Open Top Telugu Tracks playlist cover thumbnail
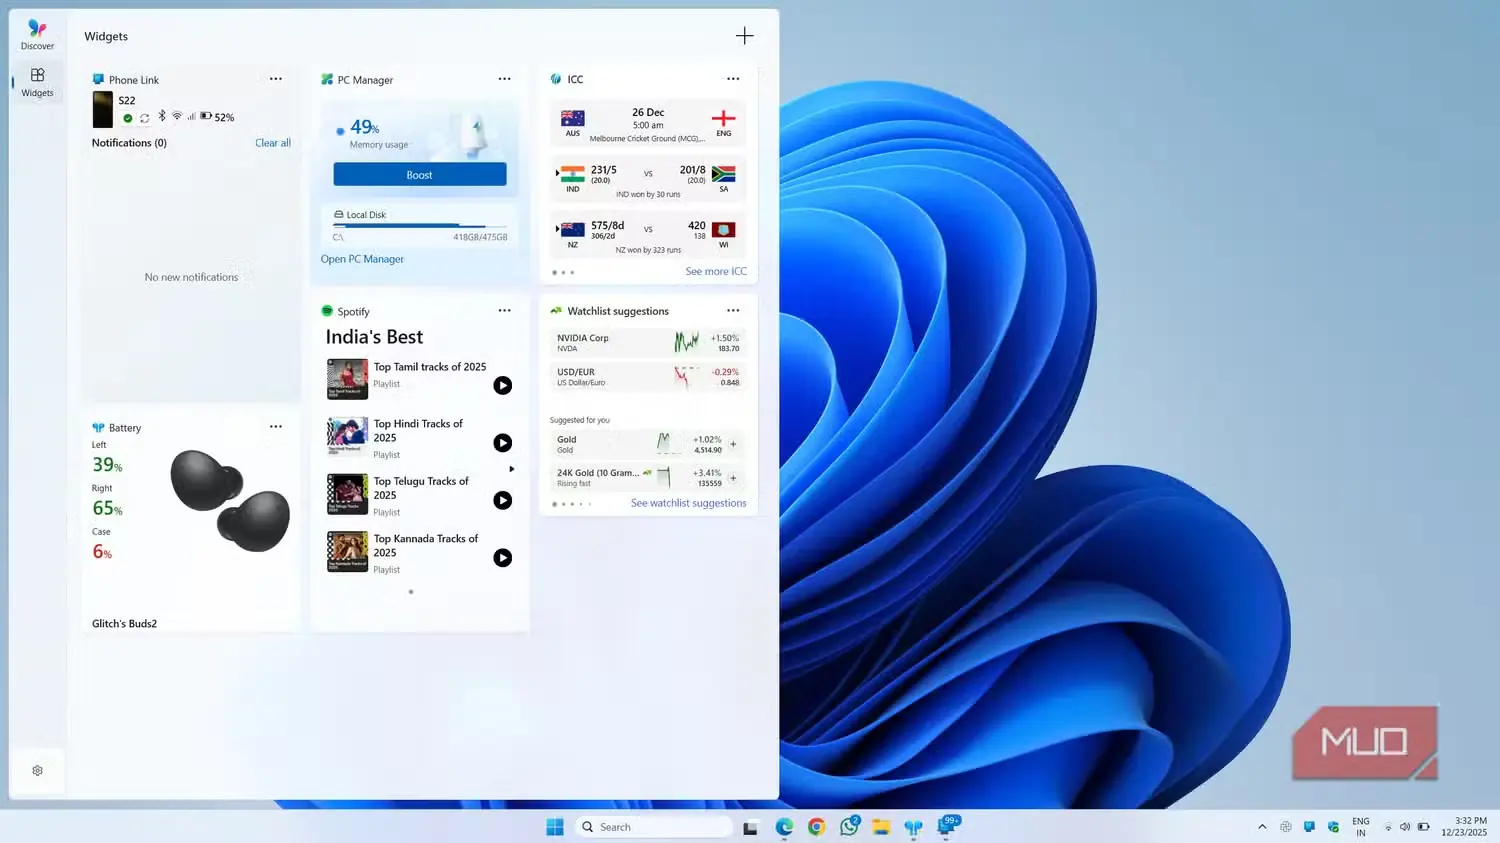This screenshot has height=843, width=1500. pyautogui.click(x=347, y=494)
